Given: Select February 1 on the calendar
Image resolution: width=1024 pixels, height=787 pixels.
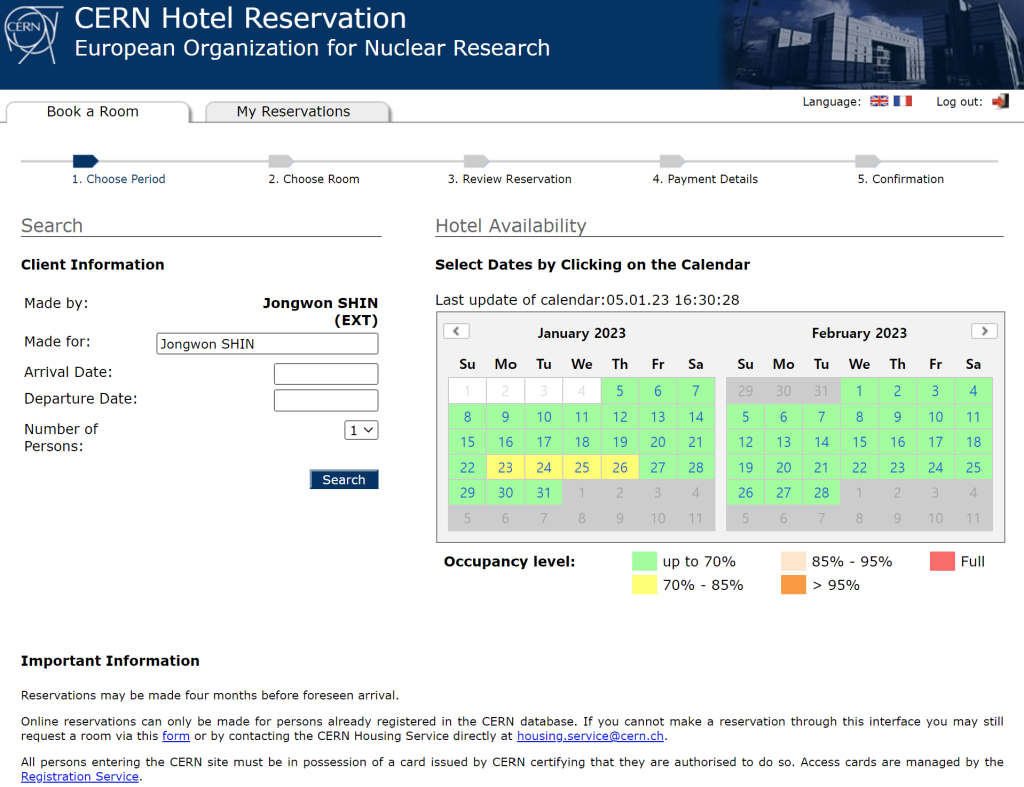Looking at the screenshot, I should (859, 391).
